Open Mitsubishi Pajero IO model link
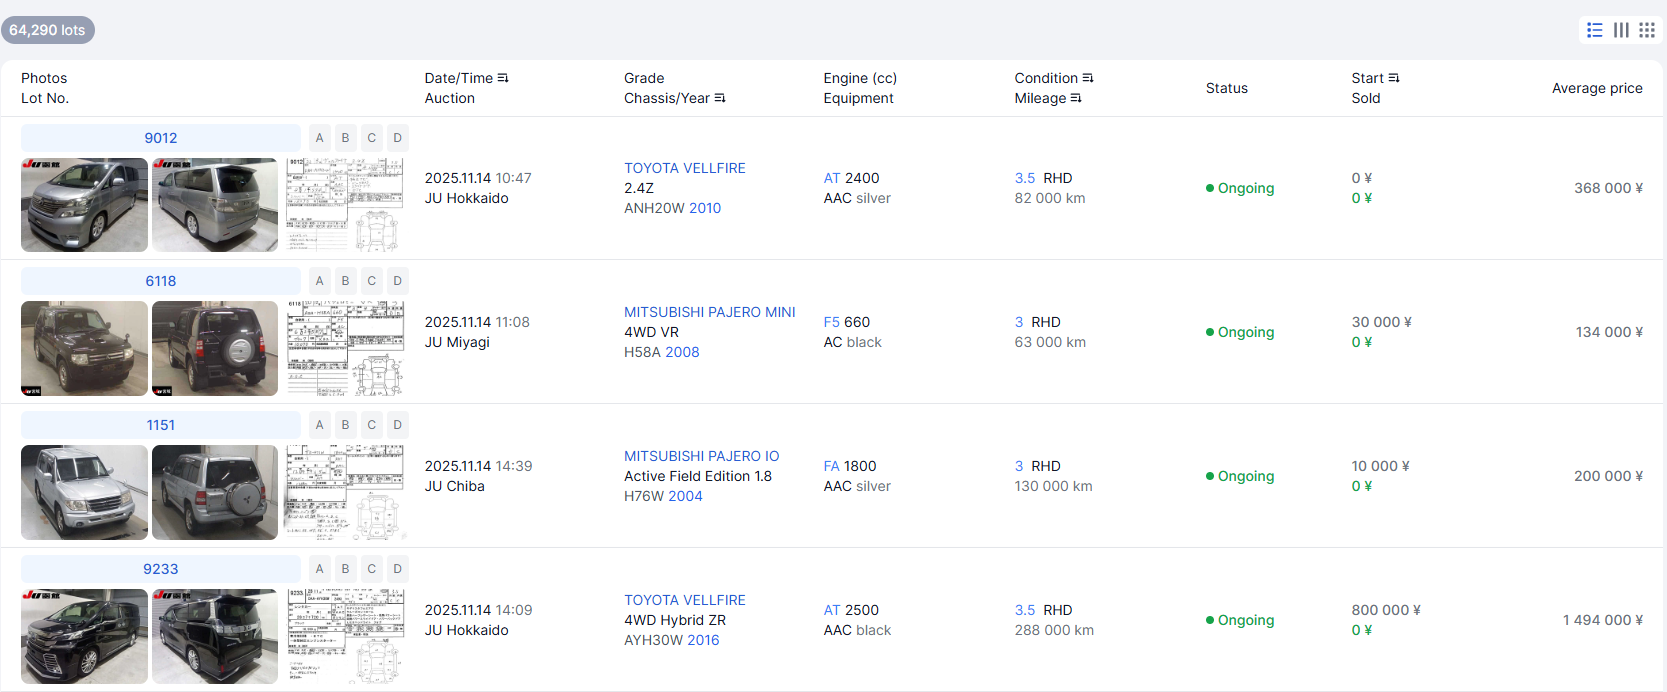This screenshot has height=692, width=1667. tap(701, 456)
